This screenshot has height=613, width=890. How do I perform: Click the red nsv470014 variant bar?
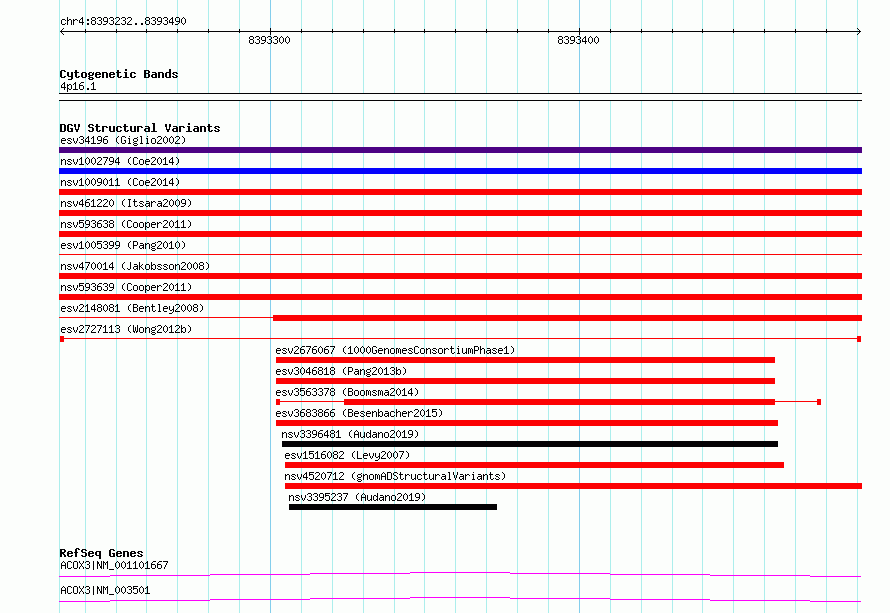point(460,276)
